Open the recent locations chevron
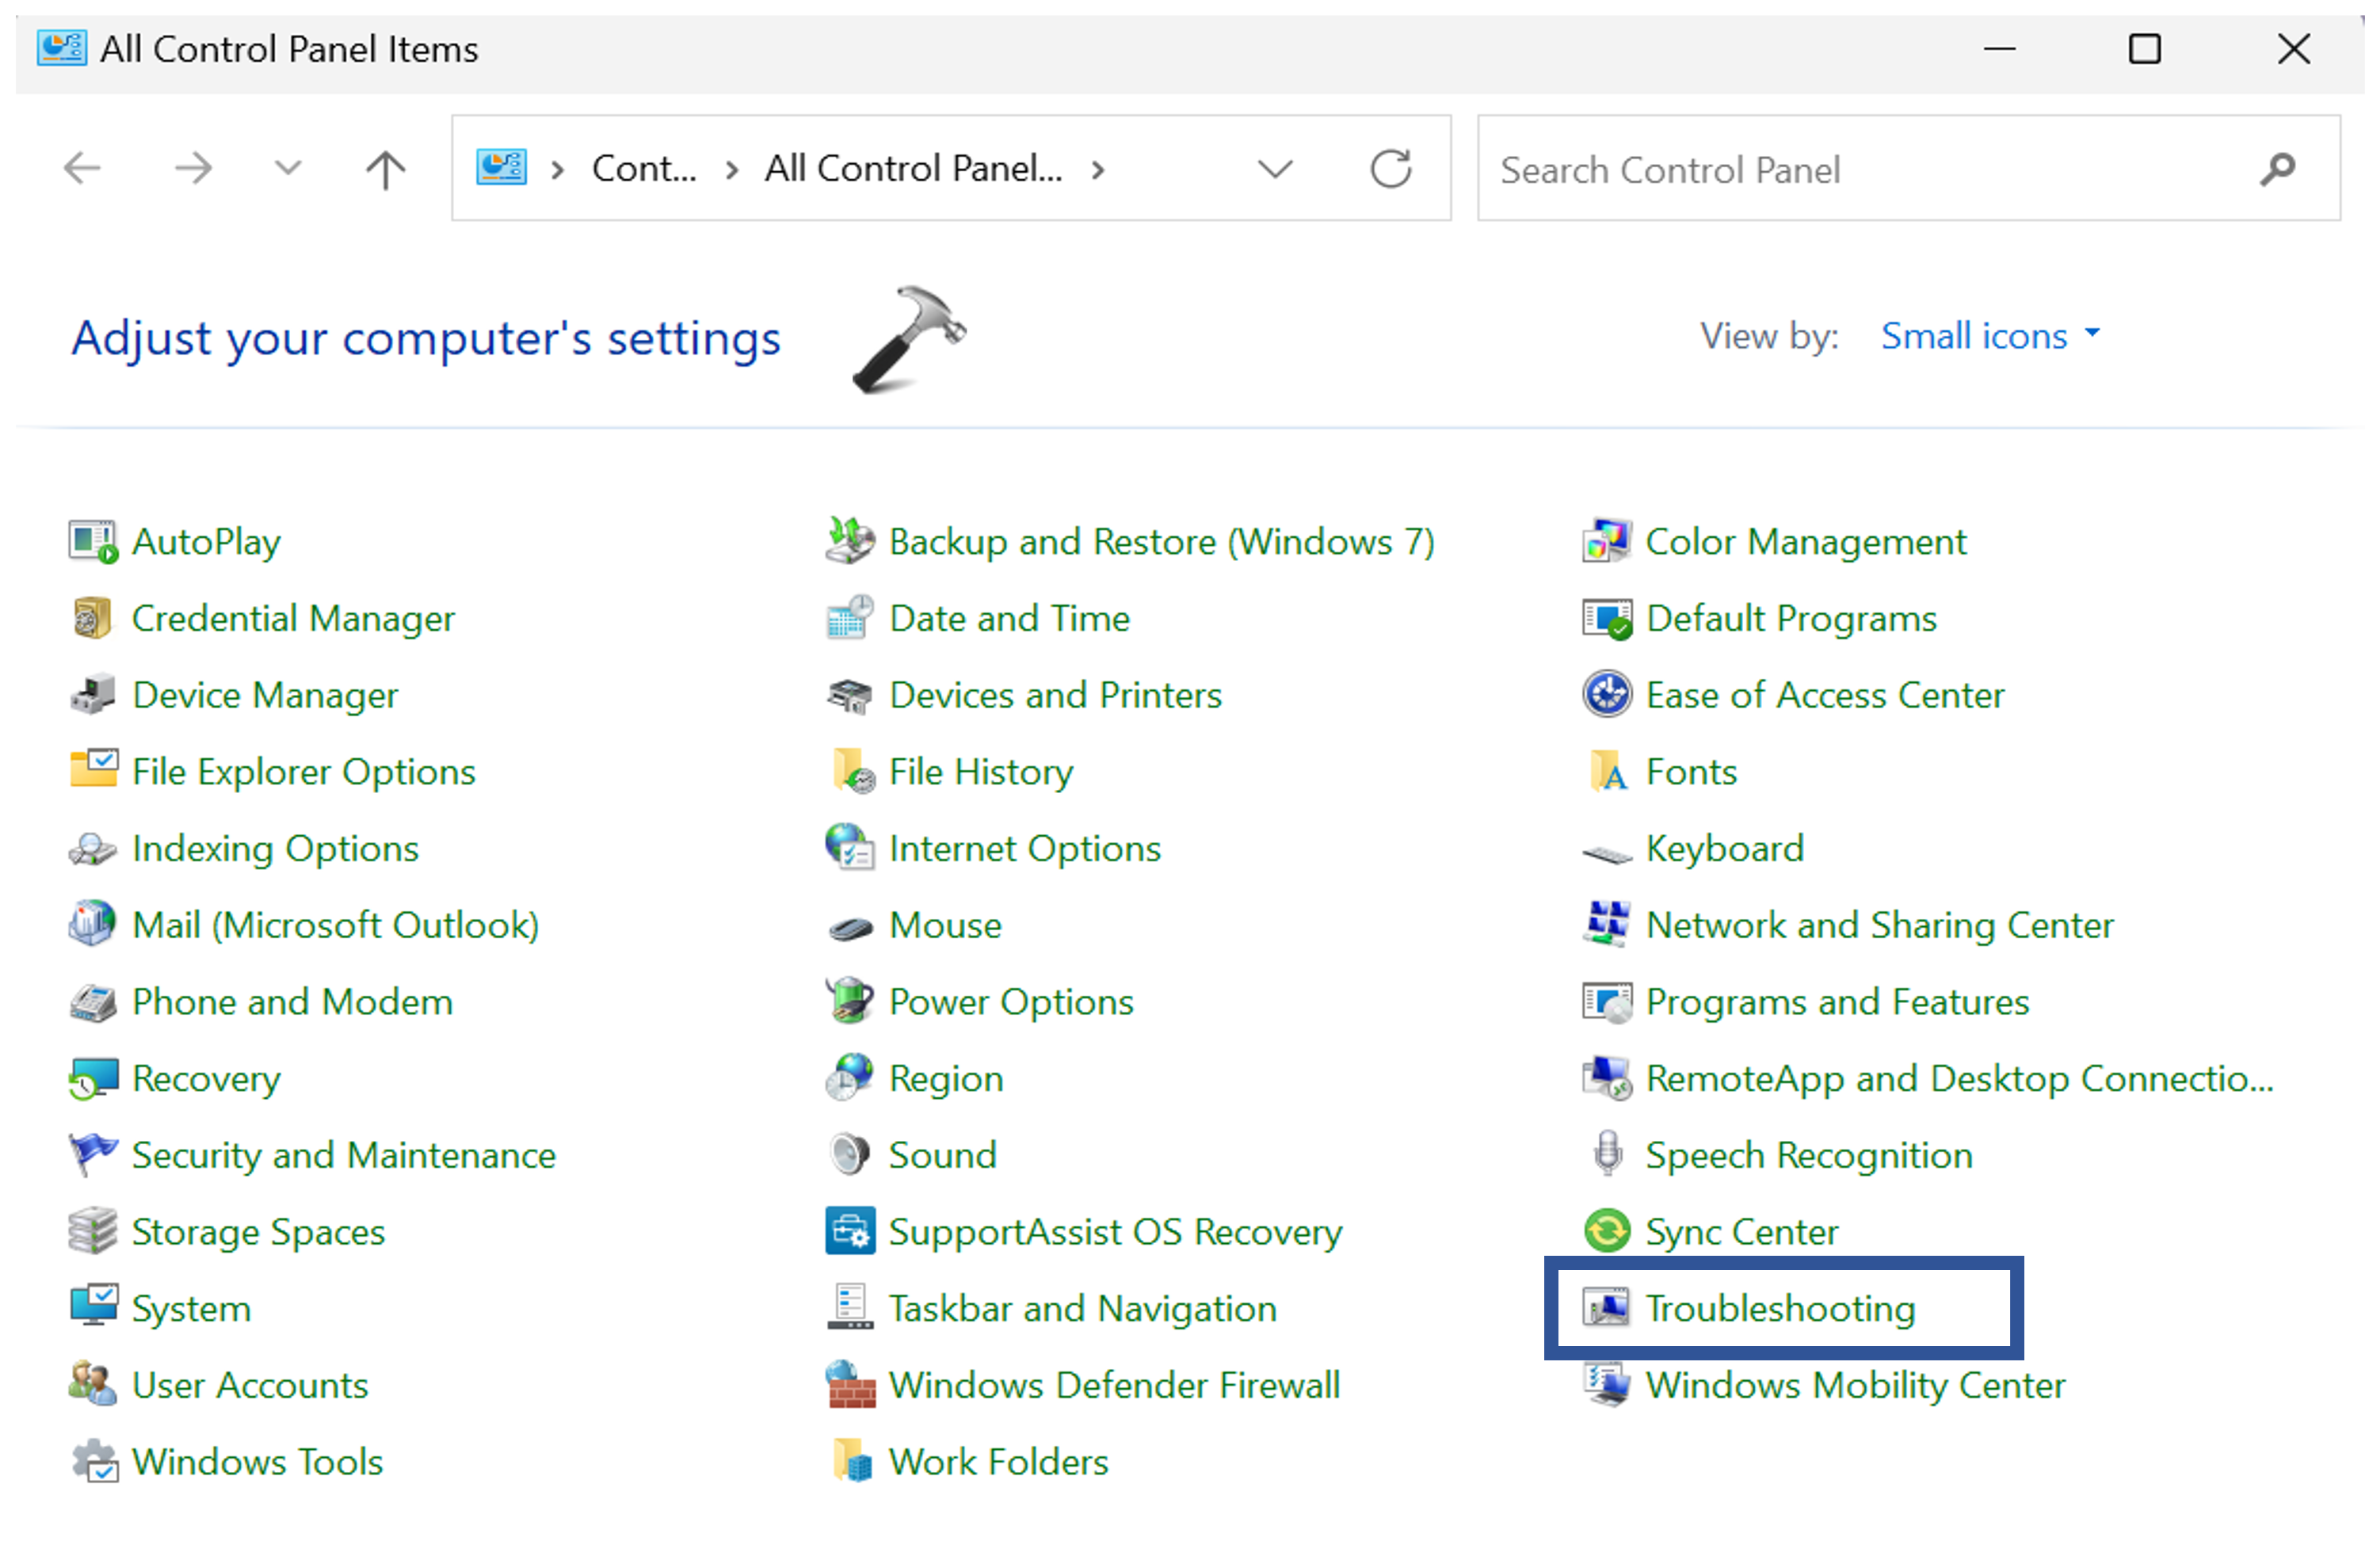Image resolution: width=2380 pixels, height=1541 pixels. (288, 169)
